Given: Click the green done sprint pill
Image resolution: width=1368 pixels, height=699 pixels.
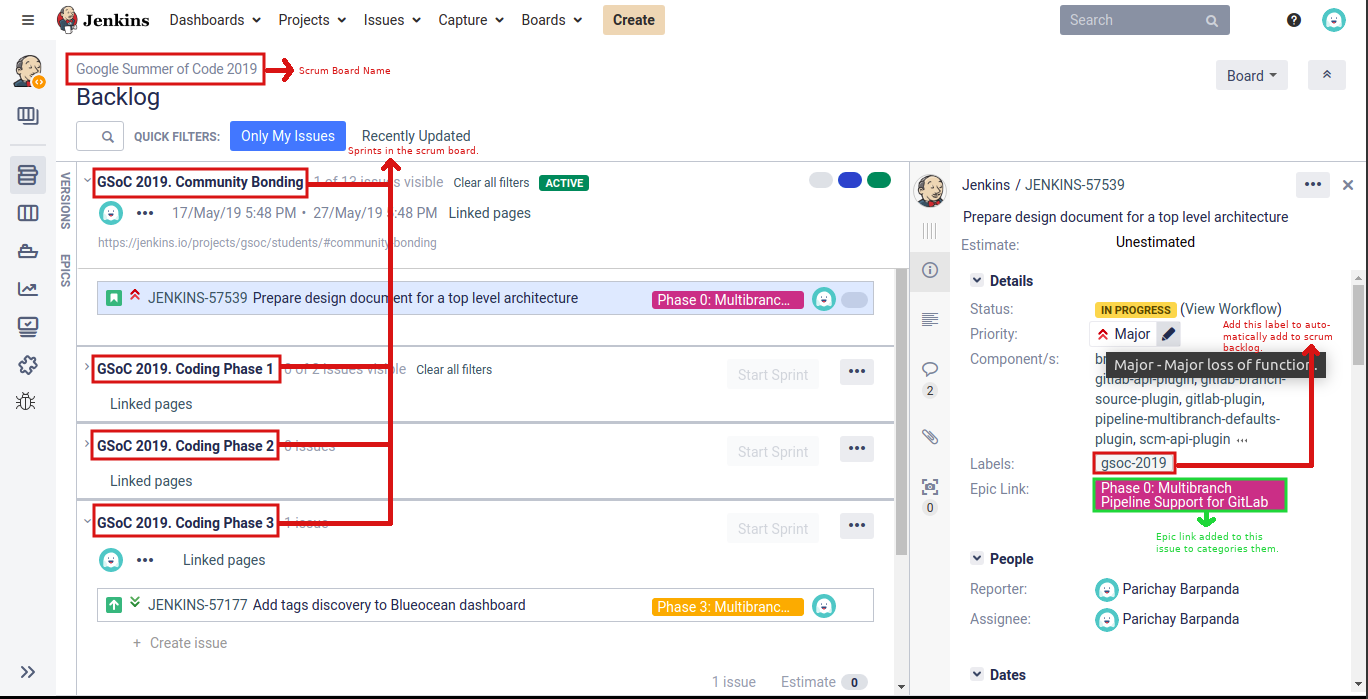Looking at the screenshot, I should (x=879, y=181).
